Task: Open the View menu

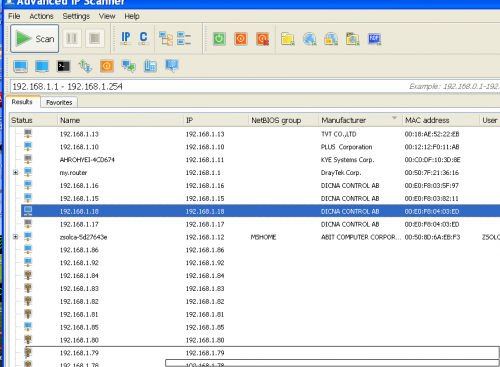Action: [x=107, y=16]
